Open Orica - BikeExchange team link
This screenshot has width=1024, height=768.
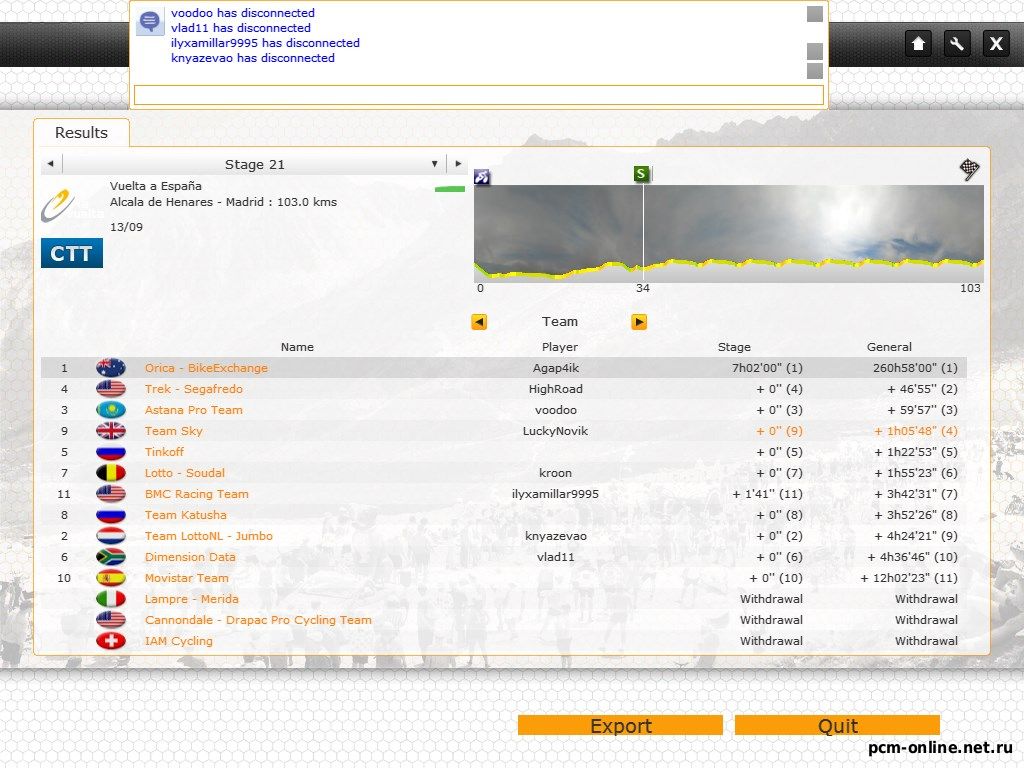[x=206, y=368]
